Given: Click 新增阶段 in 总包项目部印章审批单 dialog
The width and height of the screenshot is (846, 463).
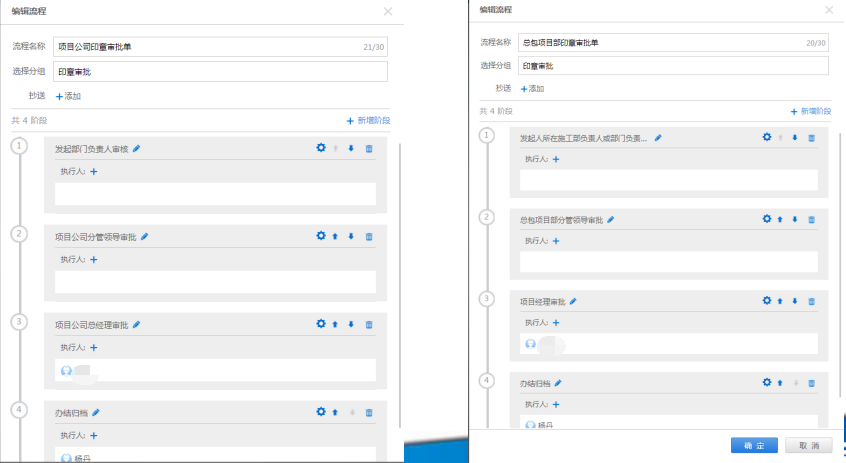Looking at the screenshot, I should tap(811, 112).
